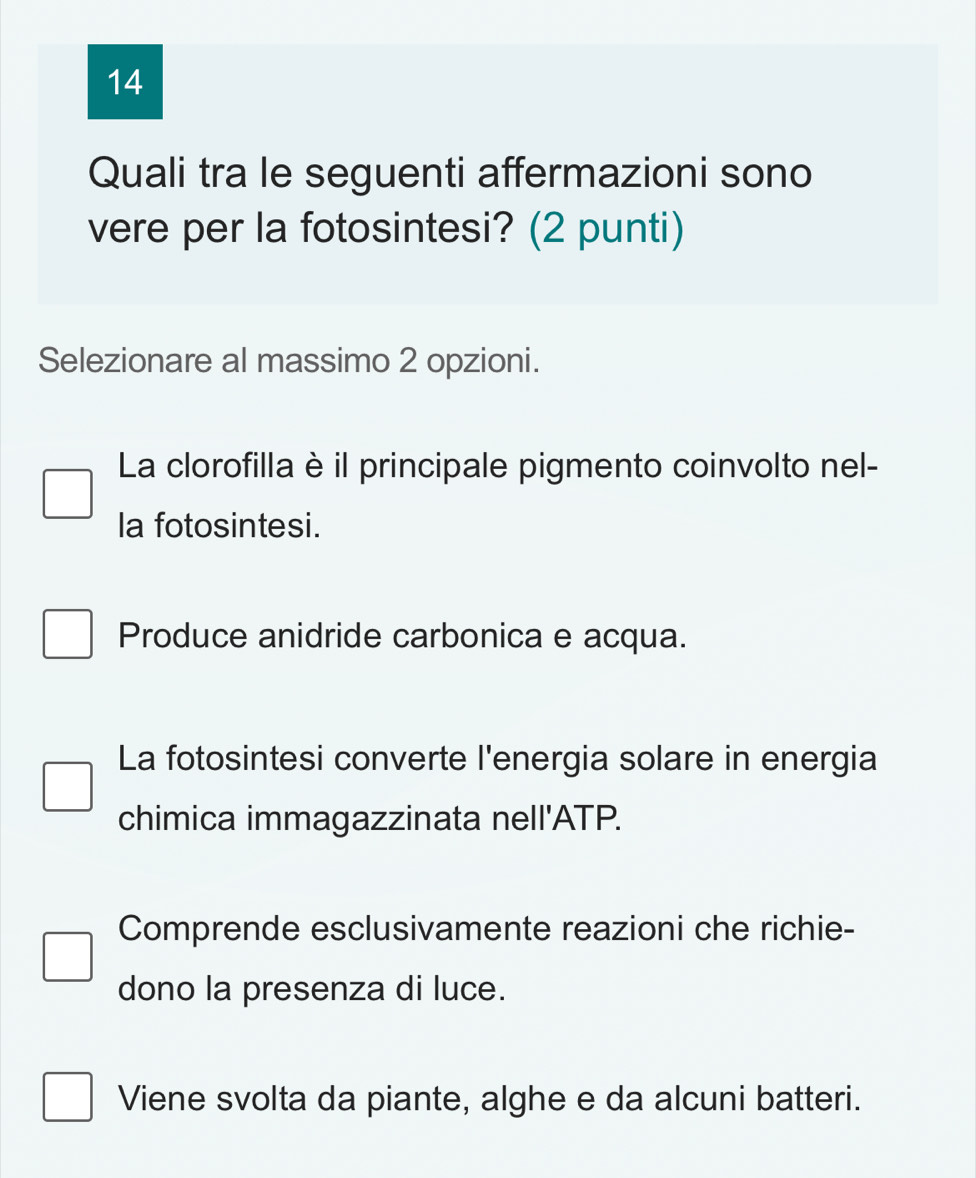This screenshot has width=976, height=1178.
Task: Toggle the "Viene svolta da piante" checkbox
Action: [x=68, y=1097]
